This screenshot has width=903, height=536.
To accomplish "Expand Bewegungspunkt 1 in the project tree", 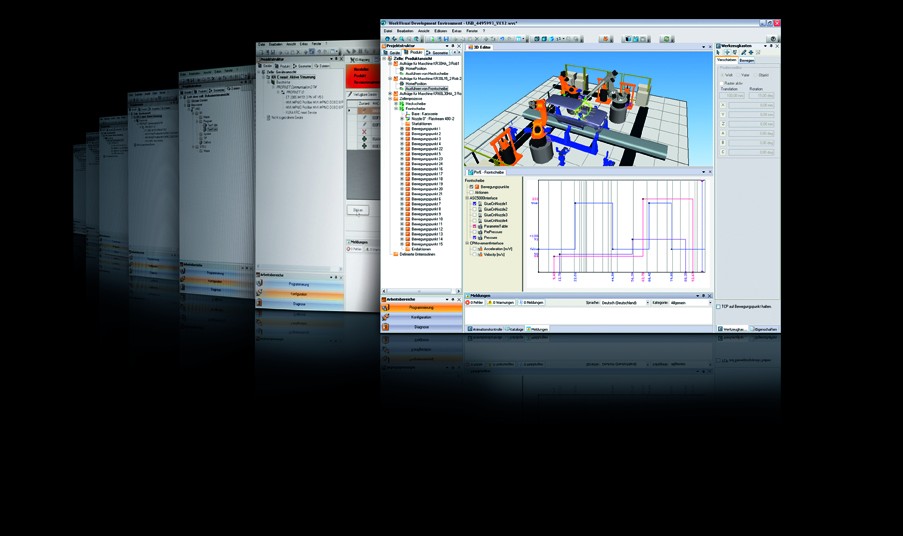I will tap(402, 128).
